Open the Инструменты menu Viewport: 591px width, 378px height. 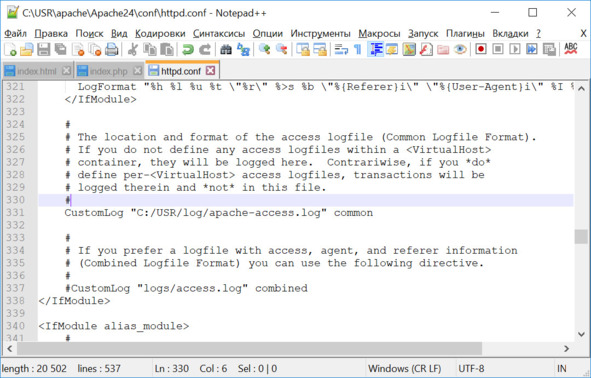point(320,34)
